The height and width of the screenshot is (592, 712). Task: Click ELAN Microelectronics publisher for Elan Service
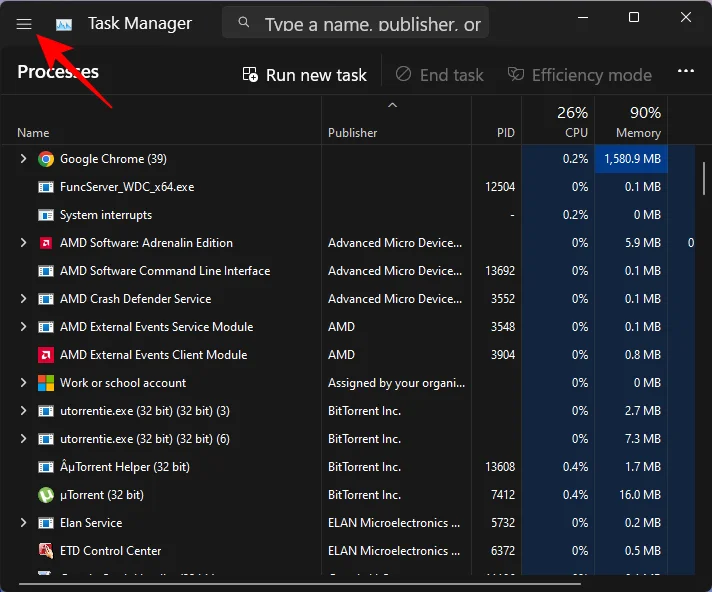point(394,523)
